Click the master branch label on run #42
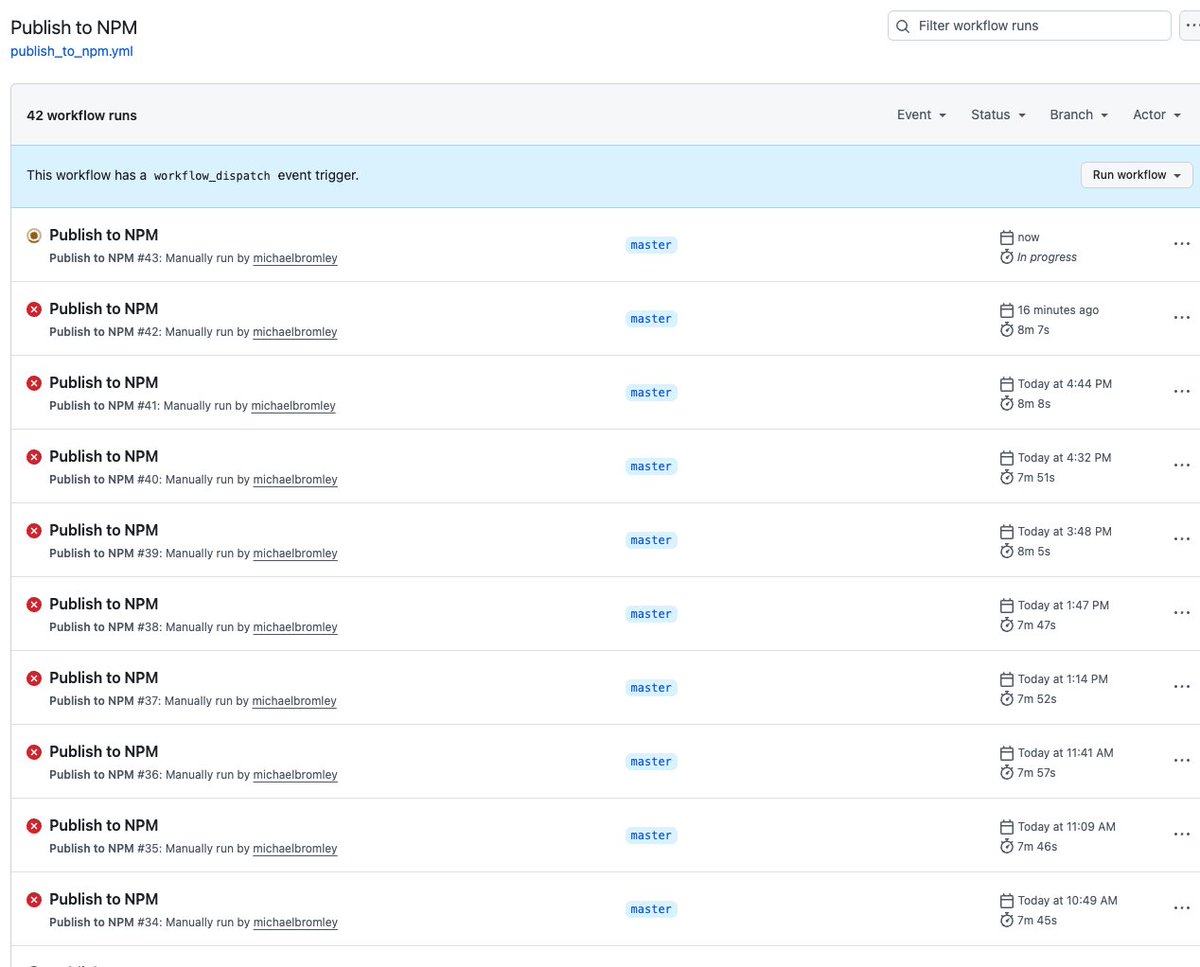Image resolution: width=1200 pixels, height=967 pixels. pos(651,319)
